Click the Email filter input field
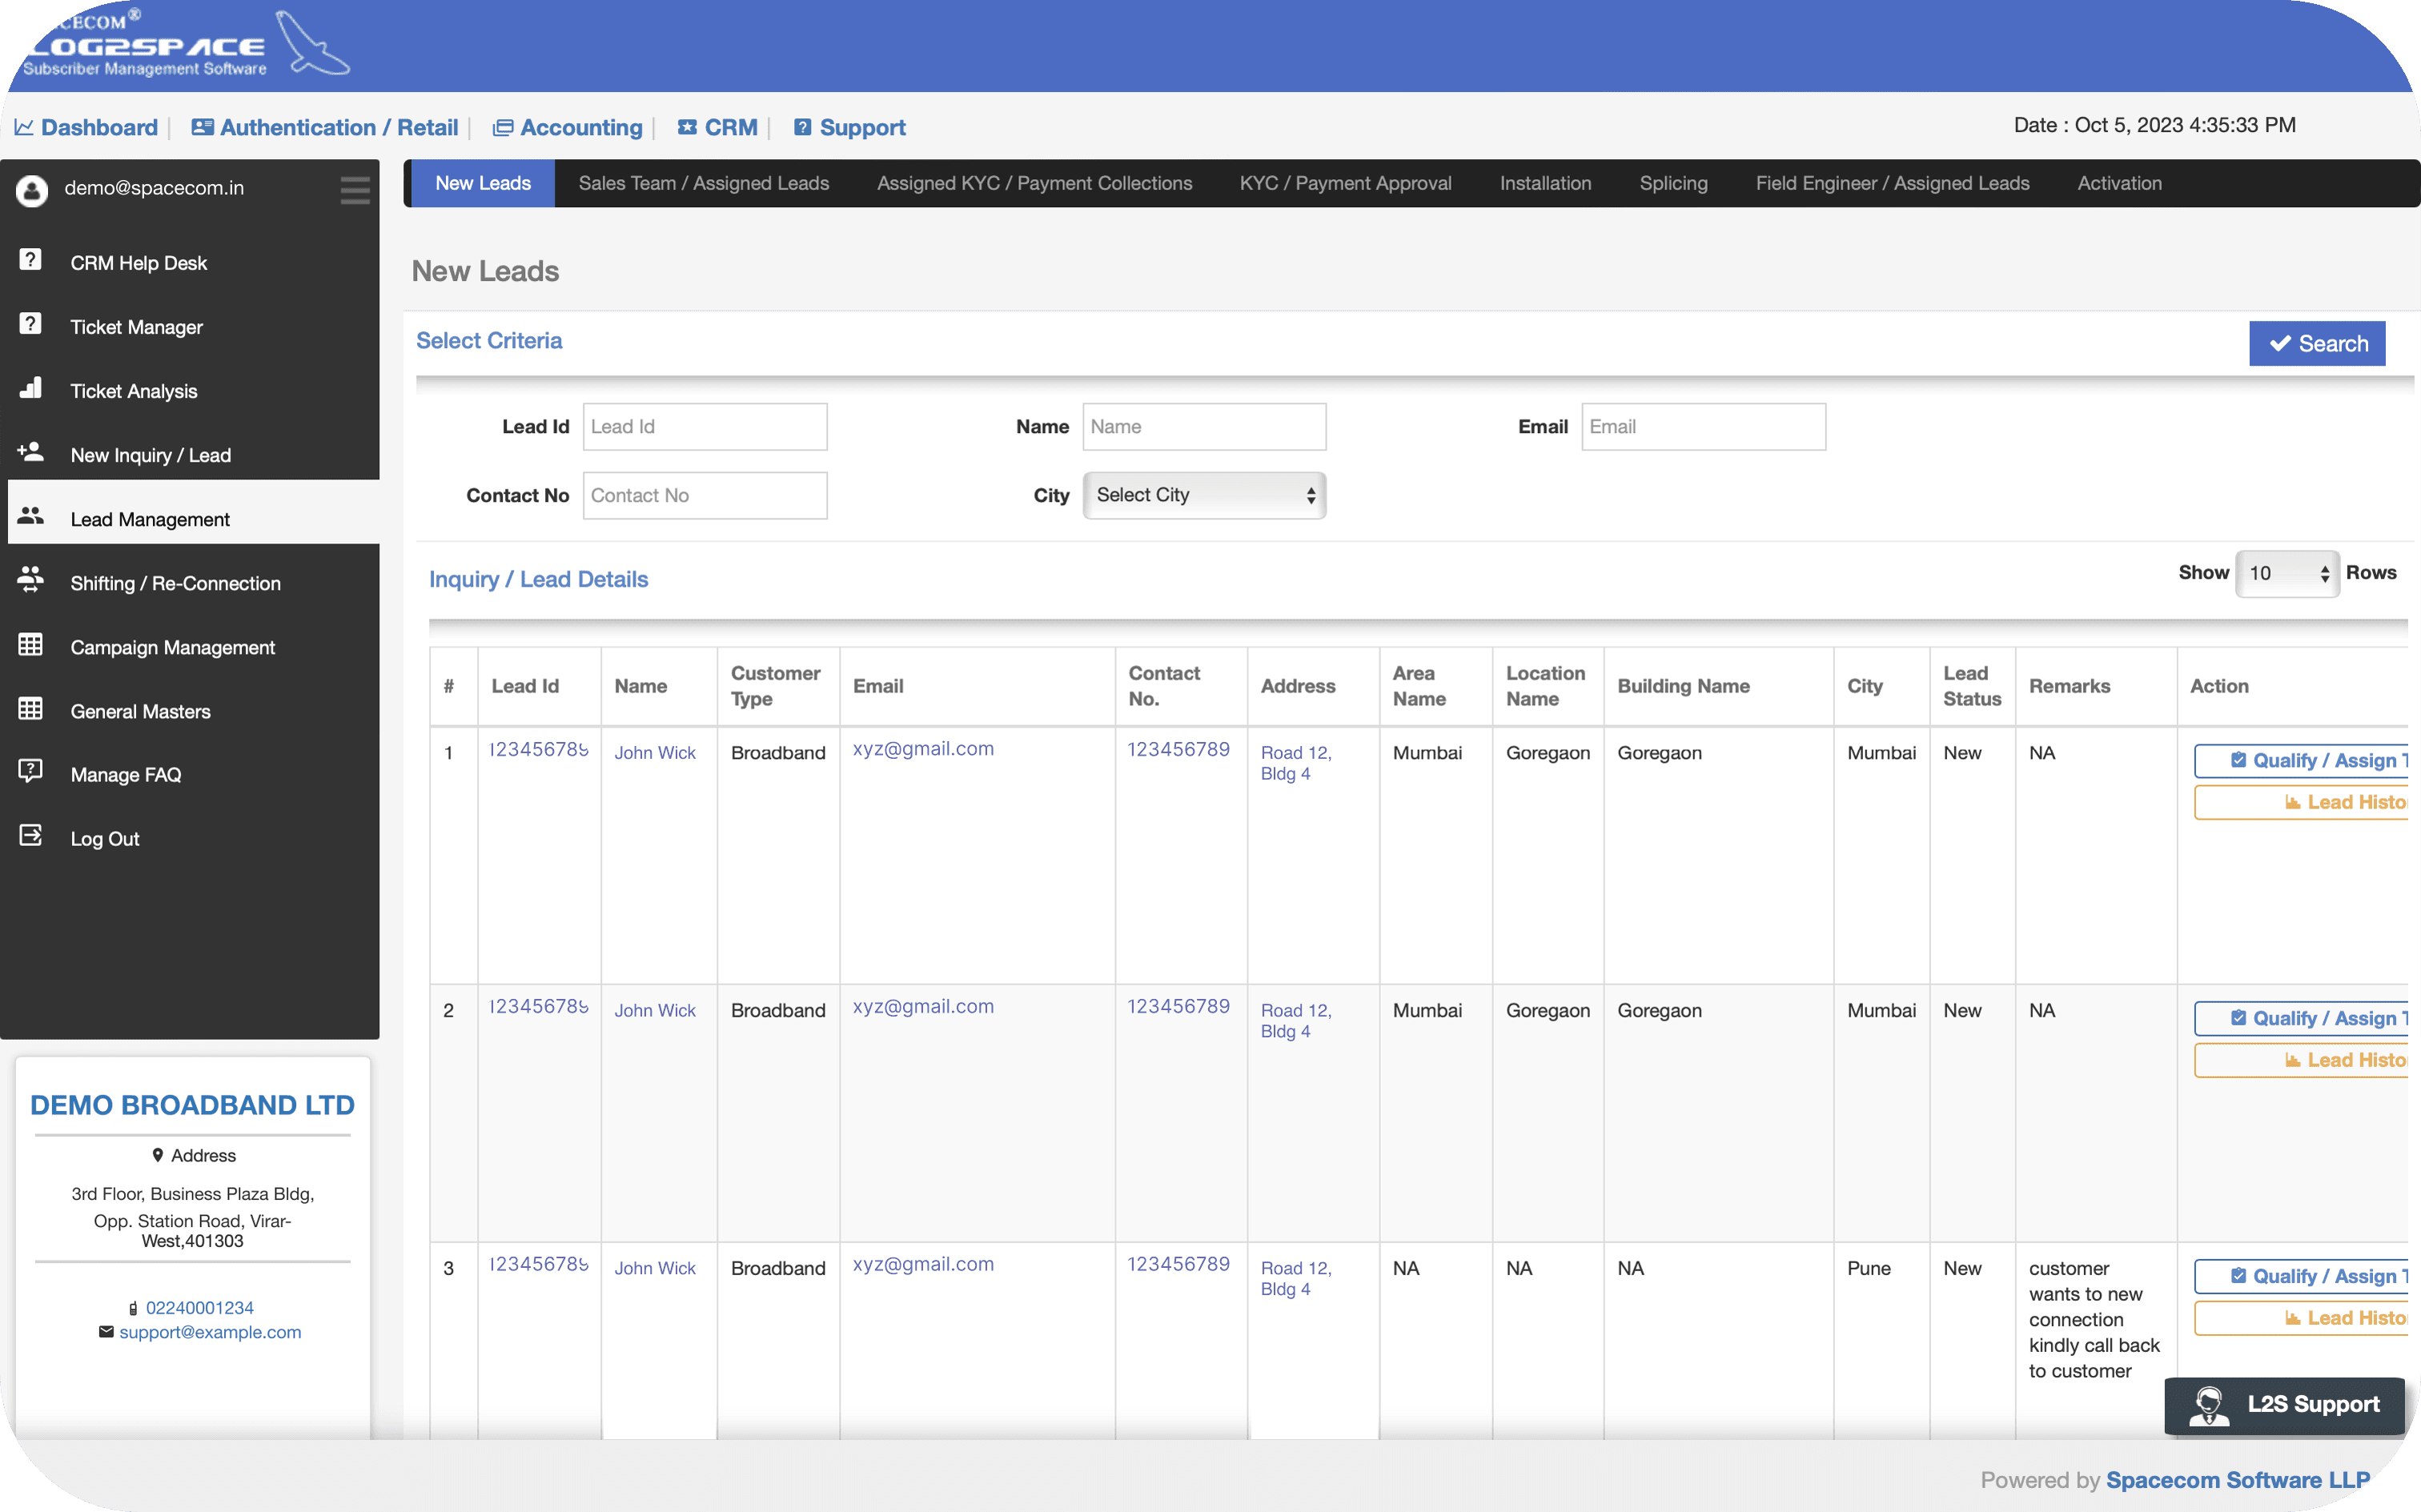This screenshot has height=1512, width=2421. (x=1703, y=426)
